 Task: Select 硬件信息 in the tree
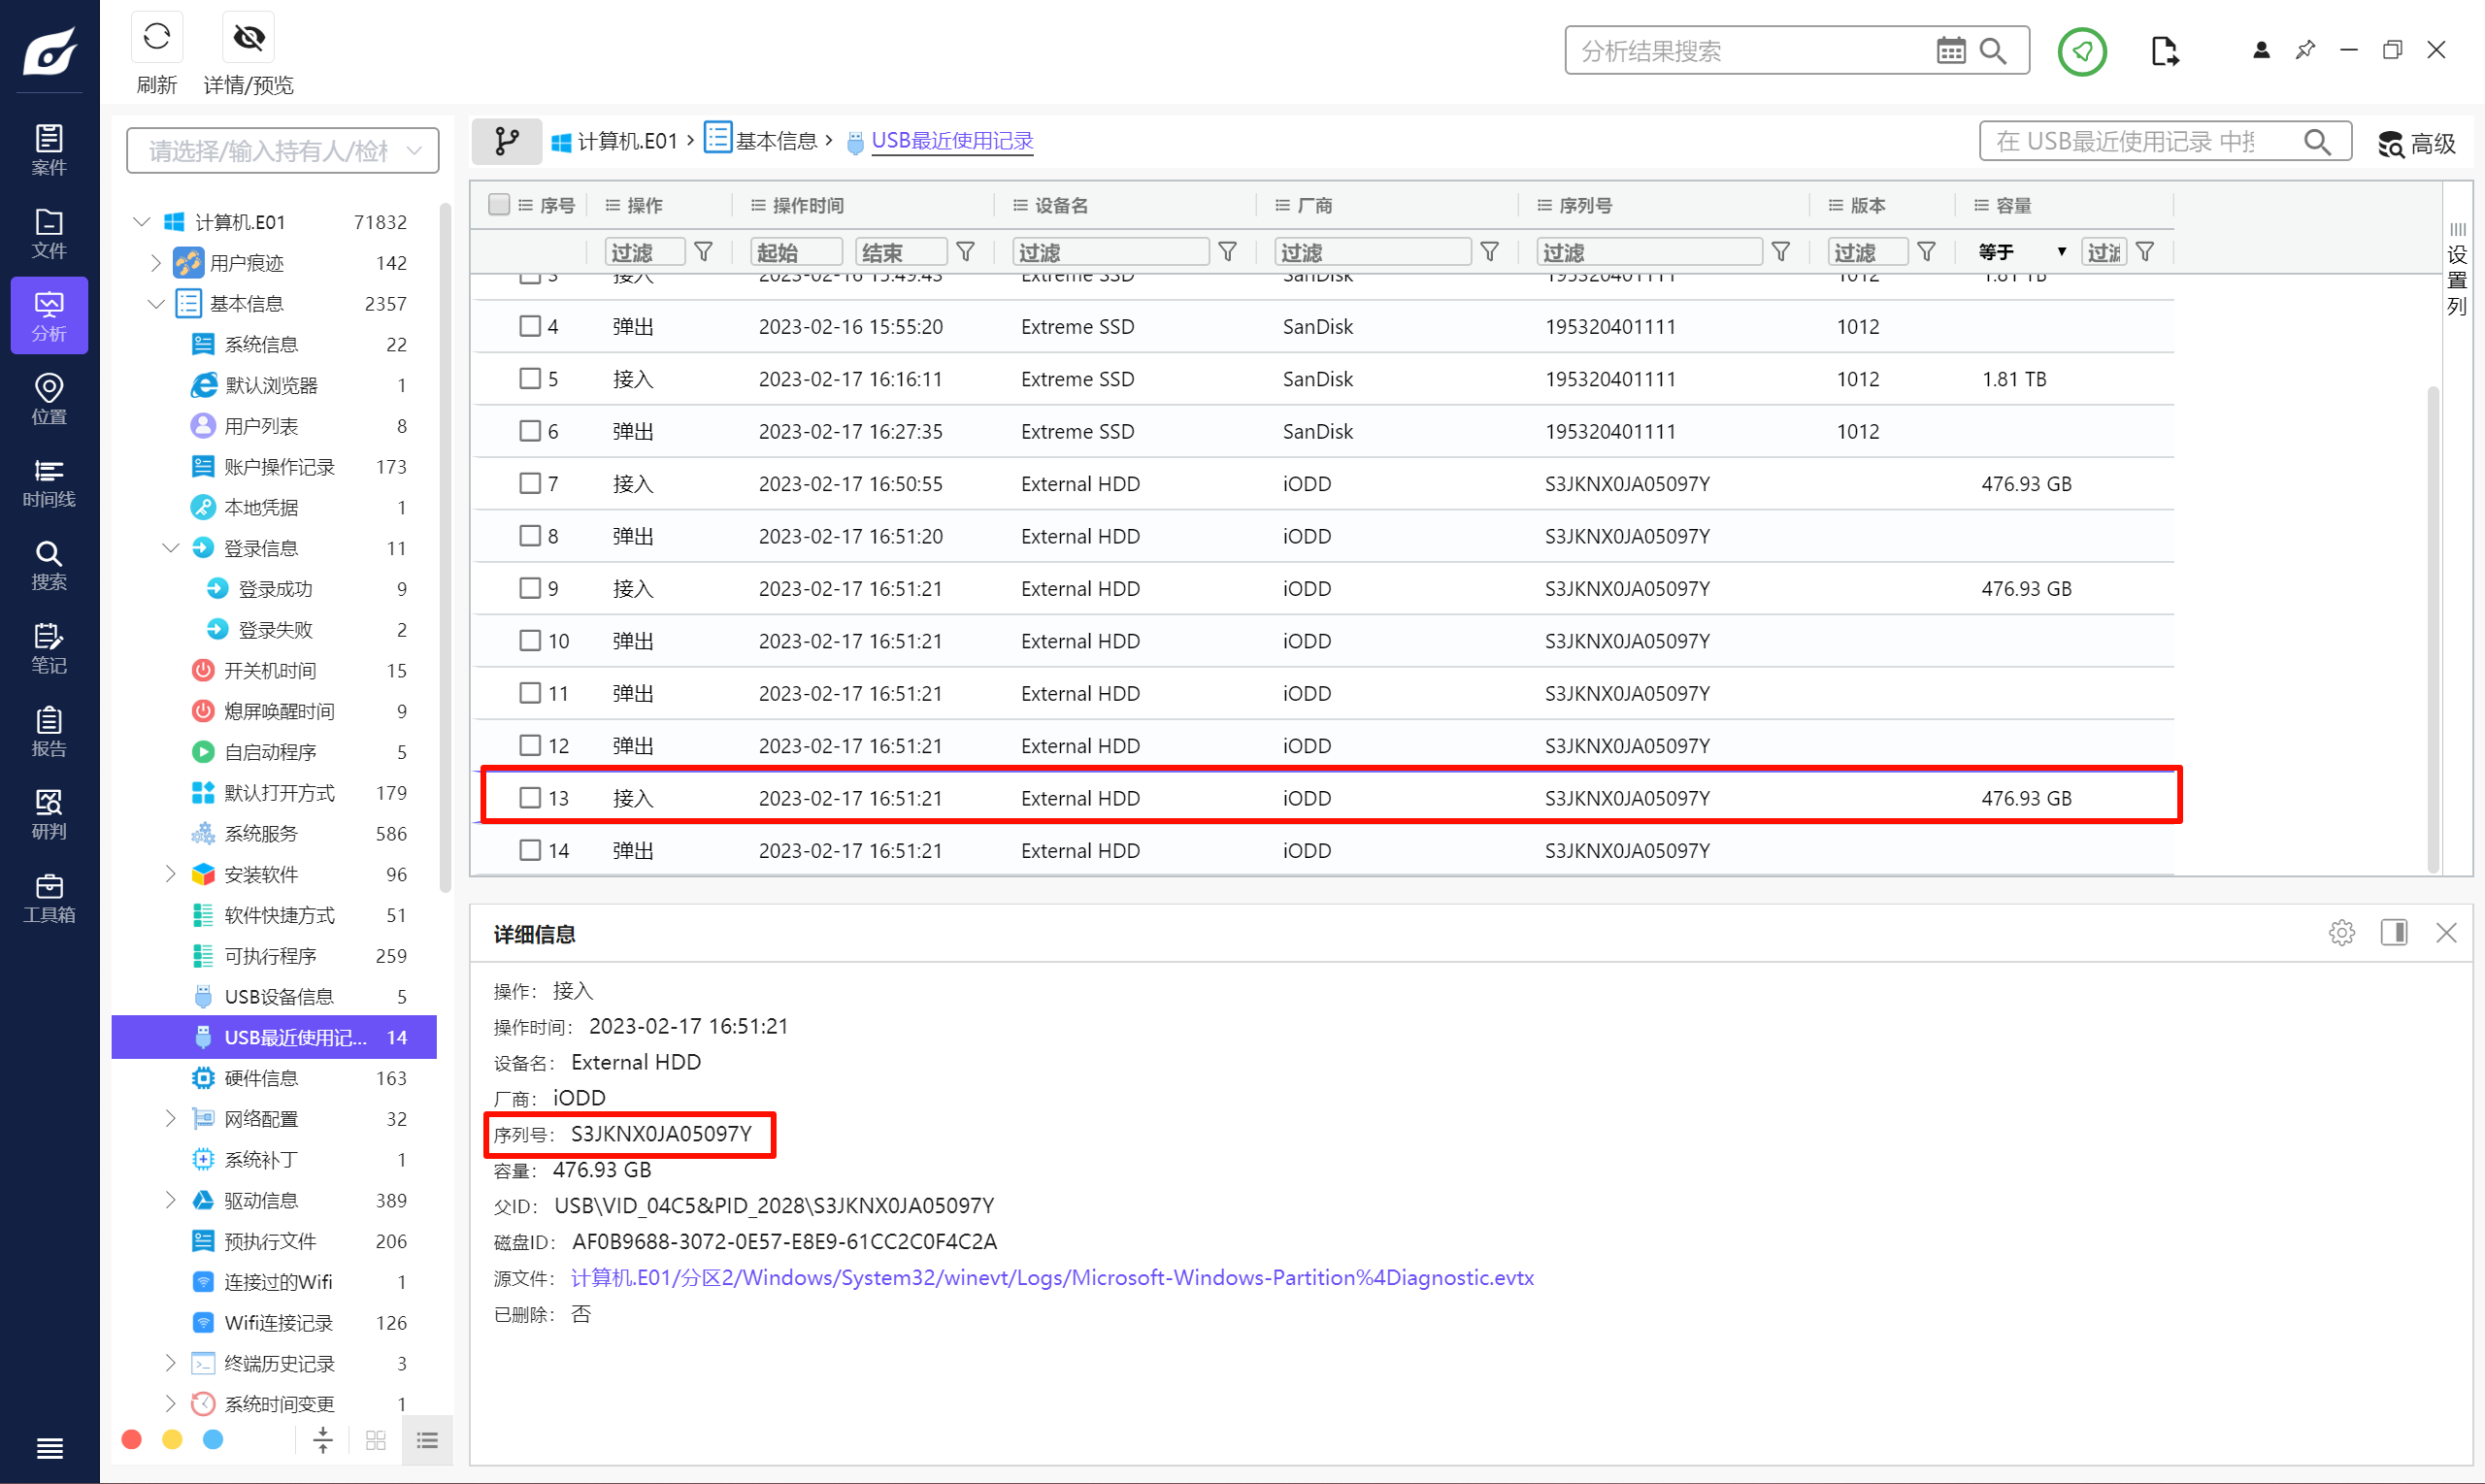(x=261, y=1078)
